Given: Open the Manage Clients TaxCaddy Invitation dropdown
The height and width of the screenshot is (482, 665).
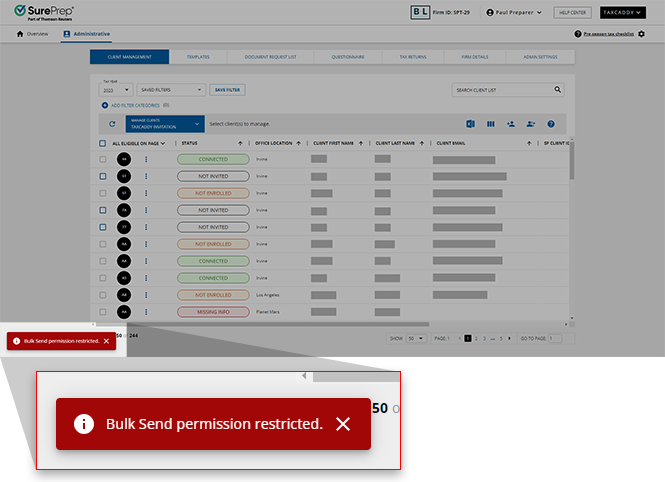Looking at the screenshot, I should click(x=164, y=124).
